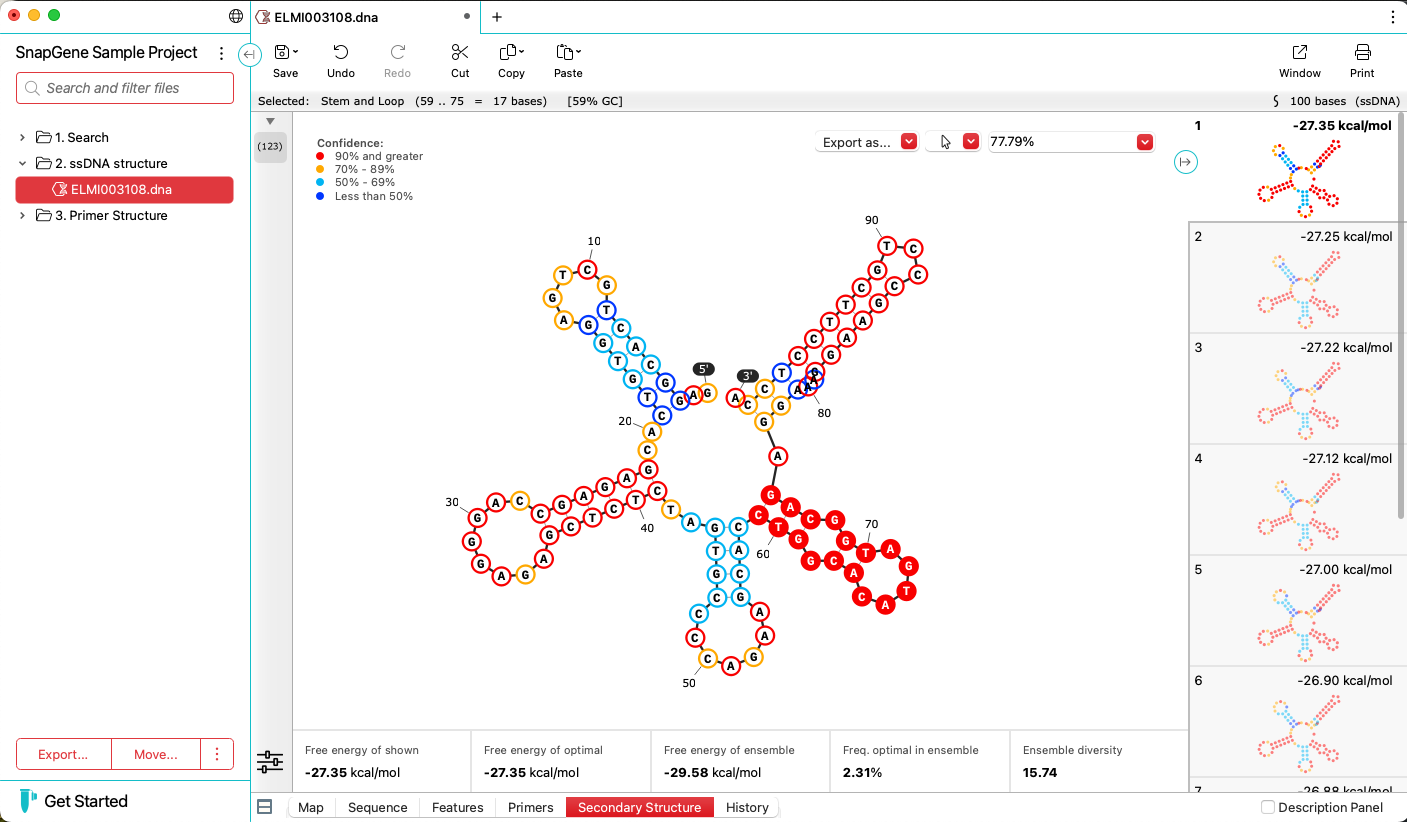Open the Export as... dropdown
Screen dimensions: 1407x822
(x=866, y=142)
